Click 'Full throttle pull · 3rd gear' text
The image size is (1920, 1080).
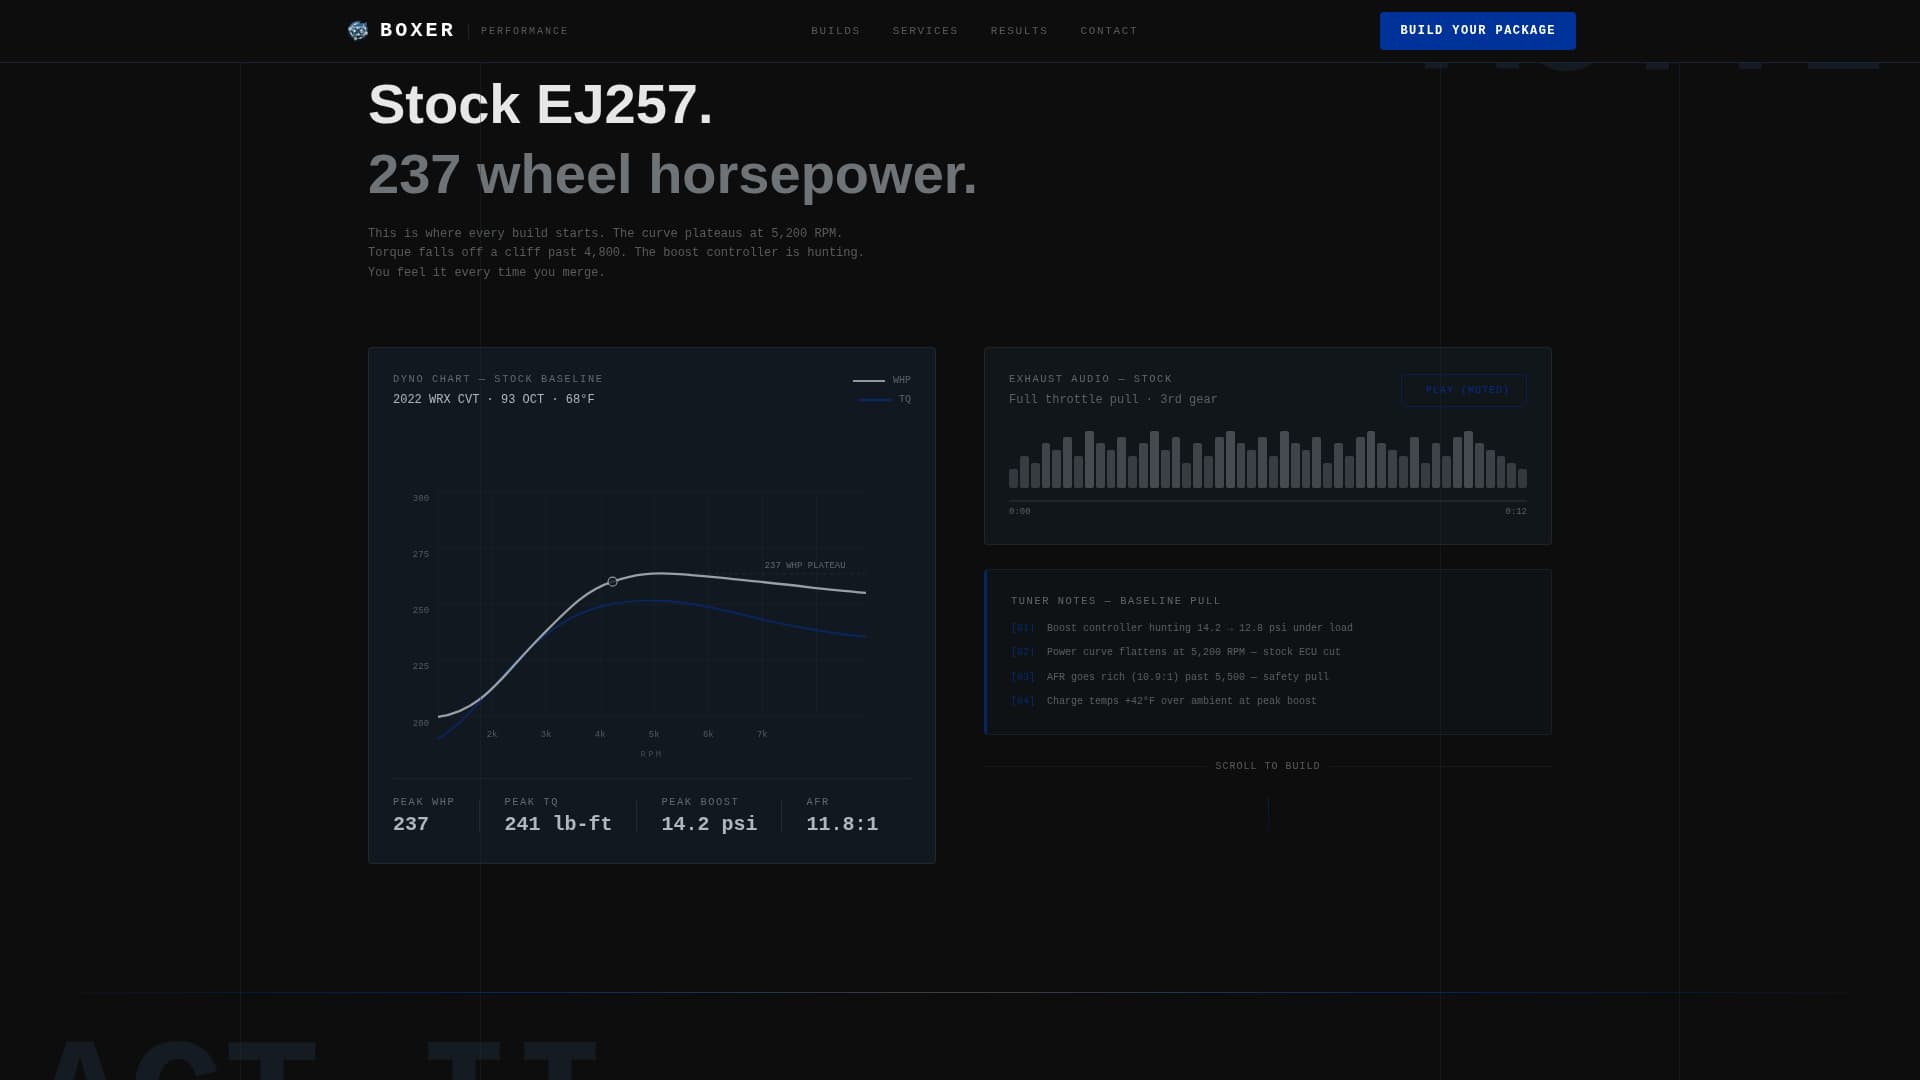[x=1113, y=400]
